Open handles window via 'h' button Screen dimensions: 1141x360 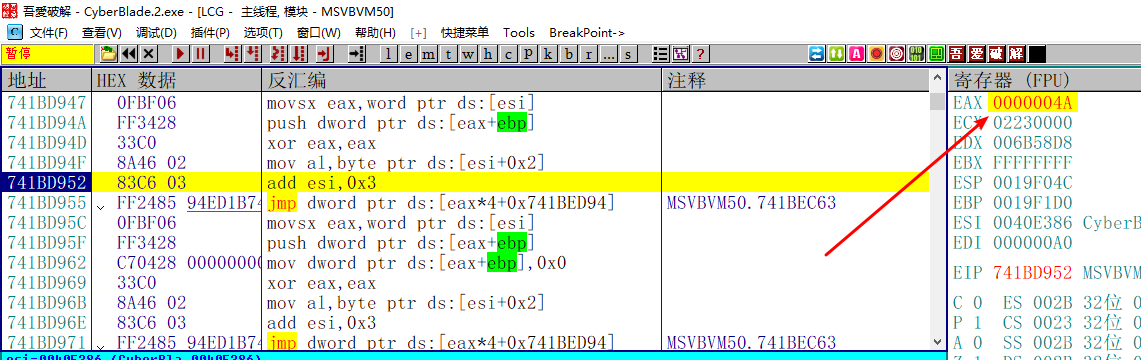click(488, 54)
